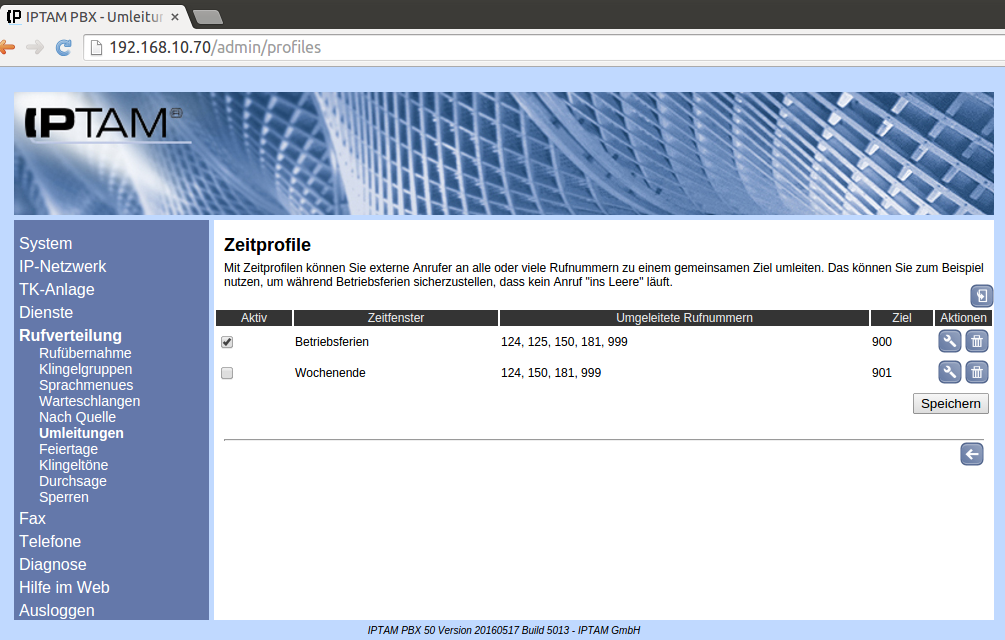Open Klingelgruppen in the sidebar
Image resolution: width=1005 pixels, height=640 pixels.
click(85, 369)
